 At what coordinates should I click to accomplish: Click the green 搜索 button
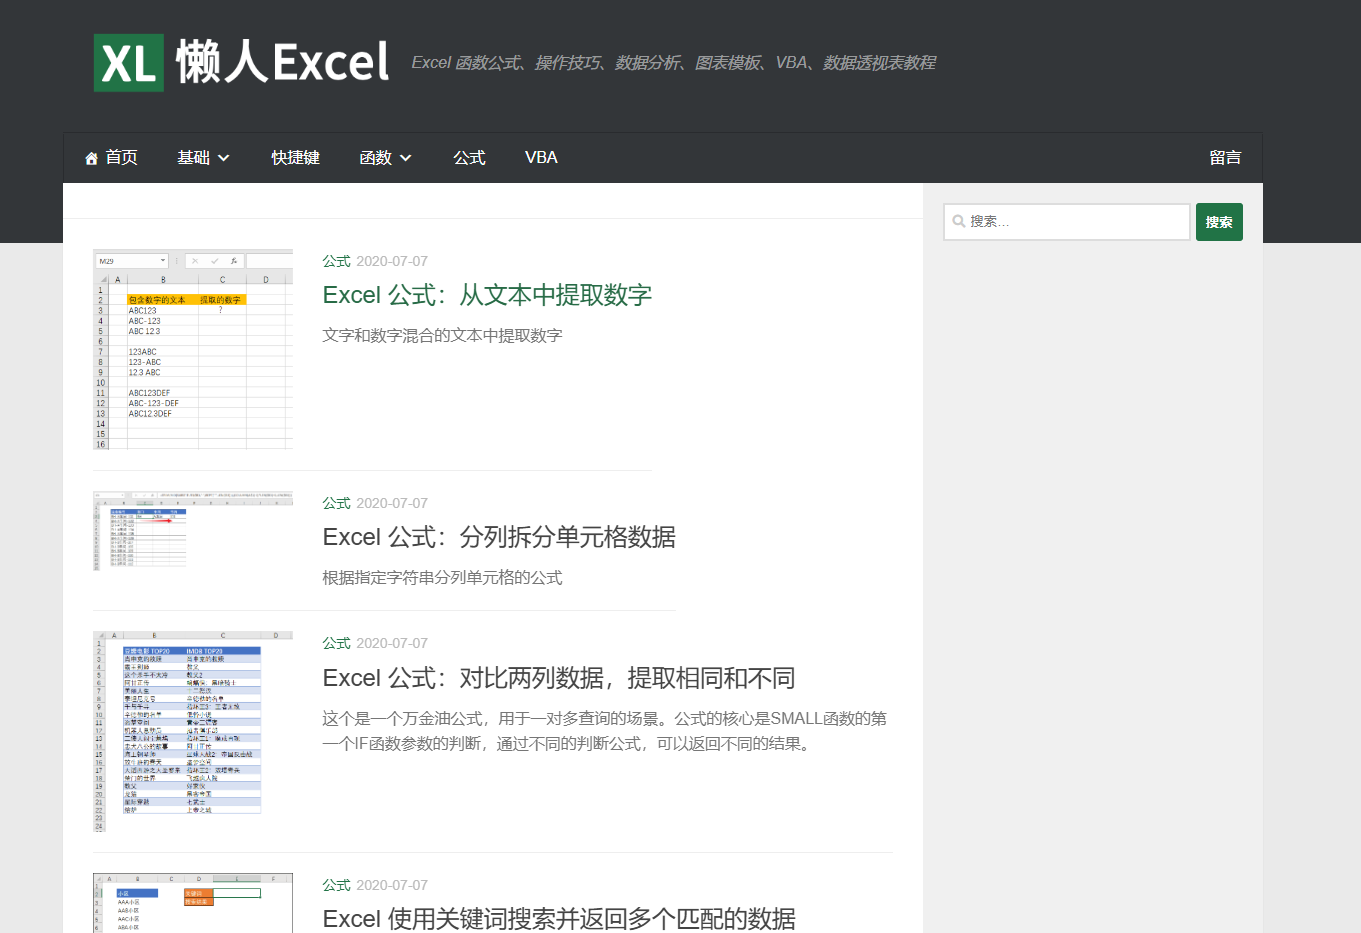1219,222
